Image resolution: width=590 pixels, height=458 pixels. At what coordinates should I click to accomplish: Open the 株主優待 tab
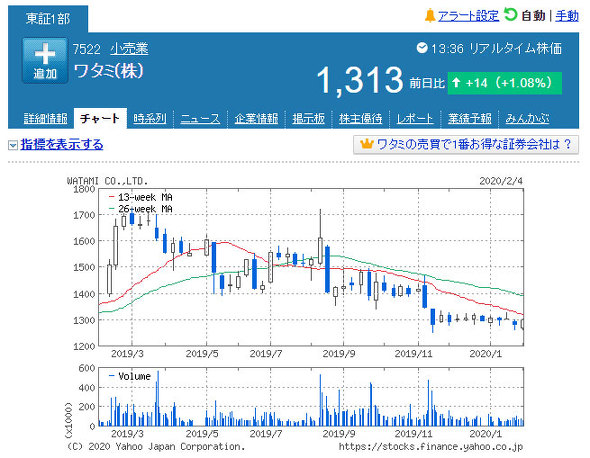click(360, 119)
